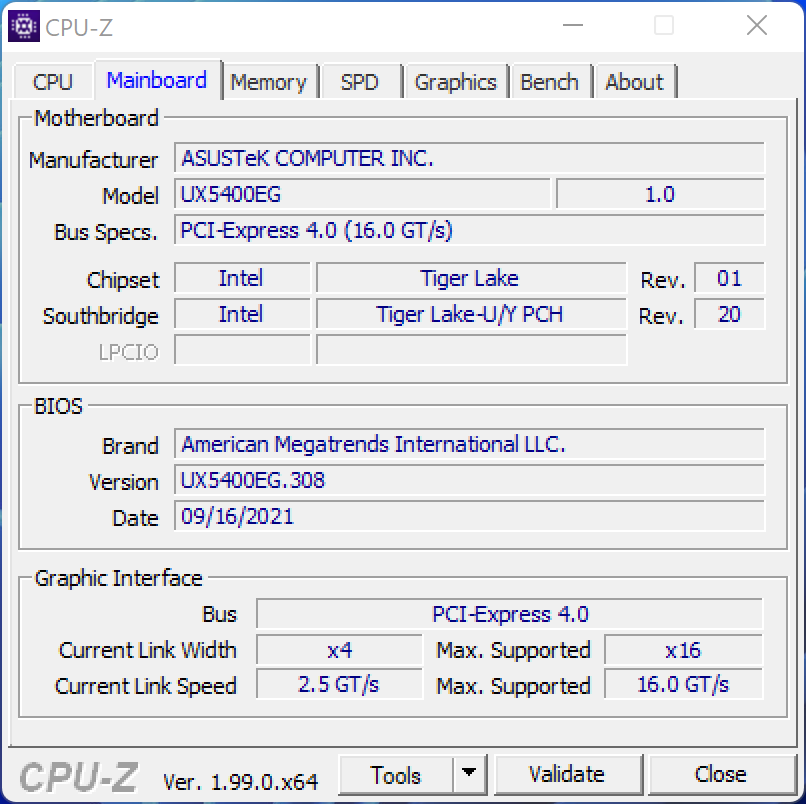Image resolution: width=806 pixels, height=804 pixels.
Task: Click the Southbridge label
Action: (101, 316)
